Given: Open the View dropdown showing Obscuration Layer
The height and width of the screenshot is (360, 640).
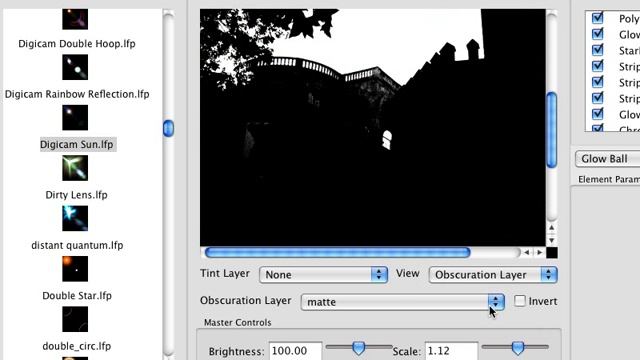Looking at the screenshot, I should click(x=493, y=275).
